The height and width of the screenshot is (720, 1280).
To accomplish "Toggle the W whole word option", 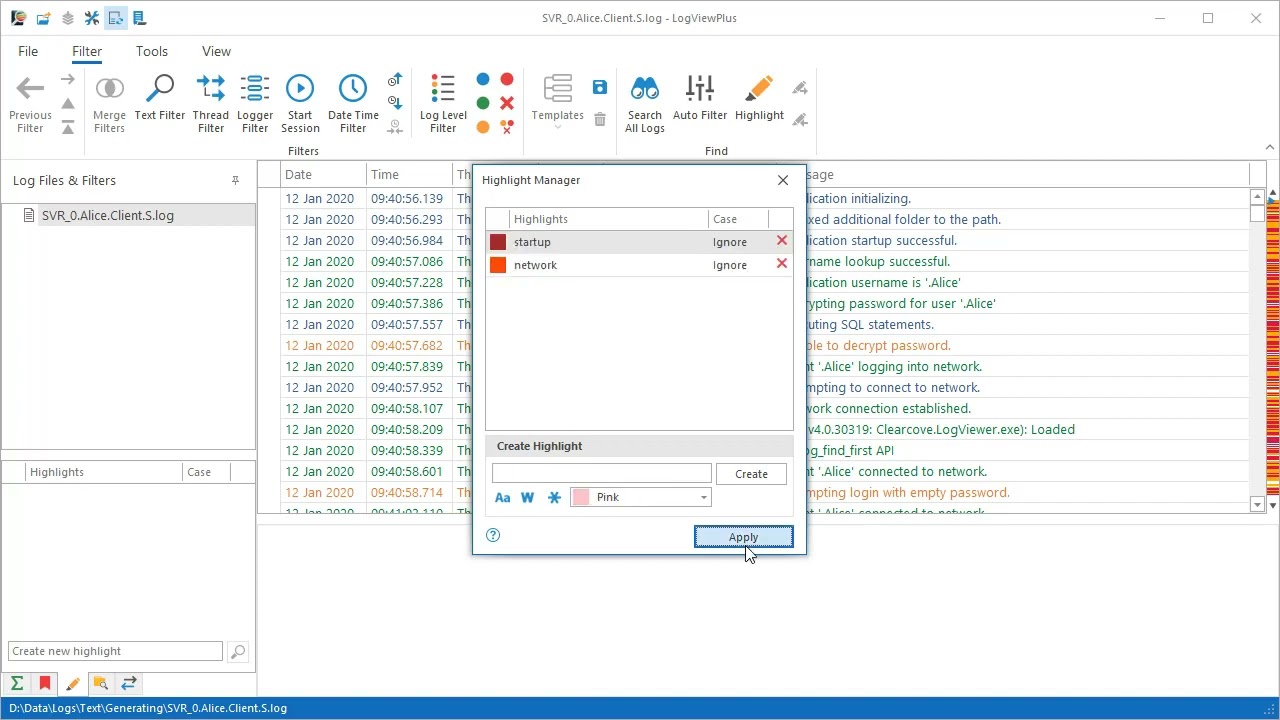I will [528, 497].
